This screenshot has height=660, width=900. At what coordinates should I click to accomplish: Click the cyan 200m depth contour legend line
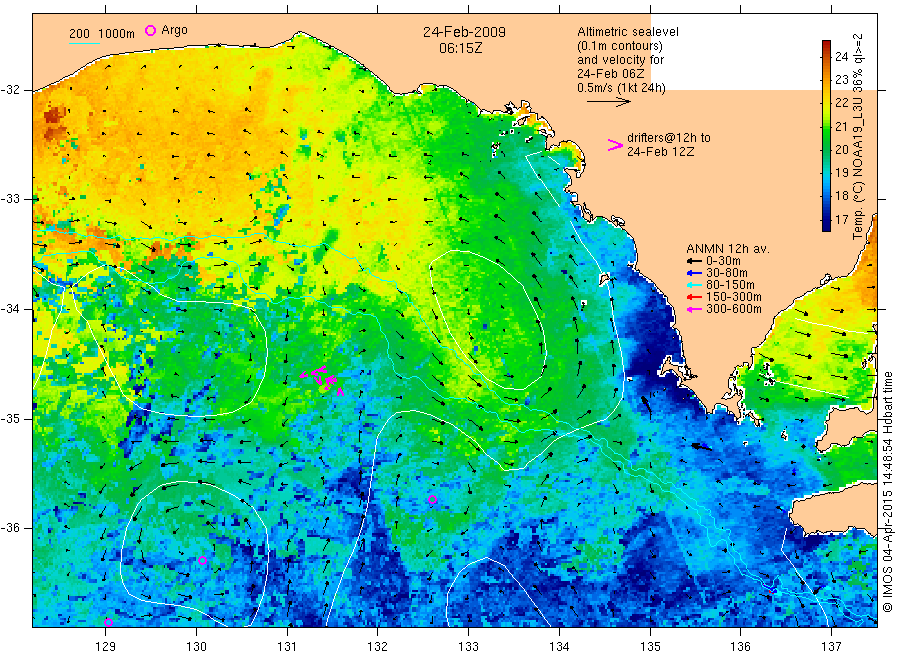tap(84, 43)
